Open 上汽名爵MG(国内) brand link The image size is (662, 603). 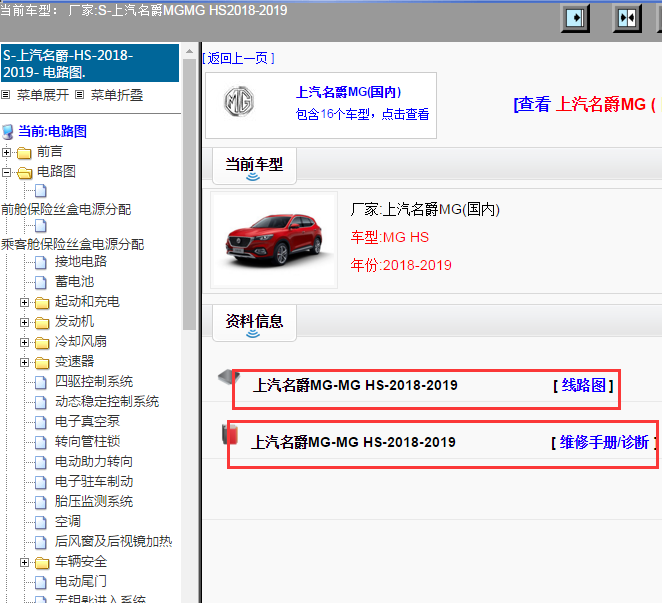(348, 92)
